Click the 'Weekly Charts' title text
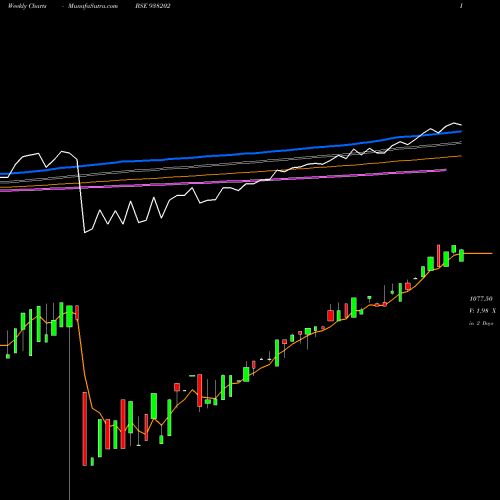This screenshot has width=500, height=500. point(27,6)
